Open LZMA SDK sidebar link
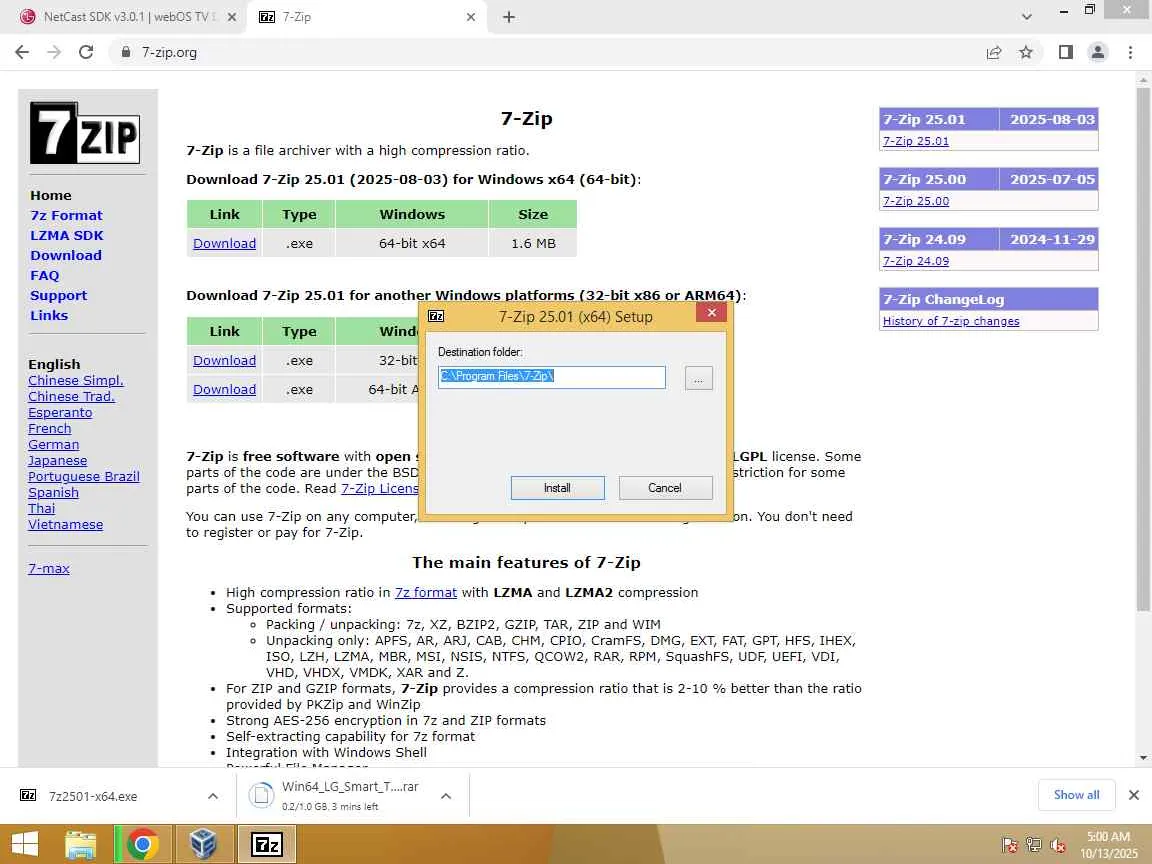 pyautogui.click(x=67, y=235)
